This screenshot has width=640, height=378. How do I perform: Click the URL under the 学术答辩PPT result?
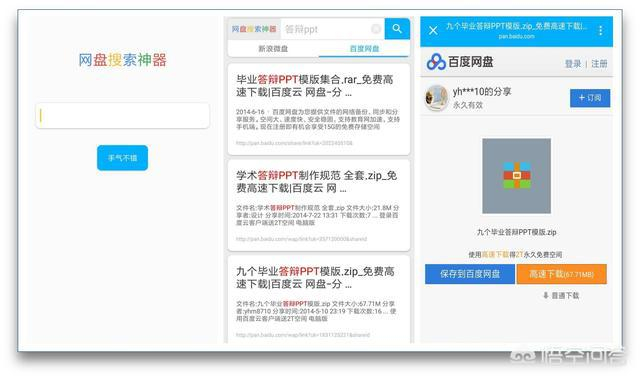click(x=301, y=239)
